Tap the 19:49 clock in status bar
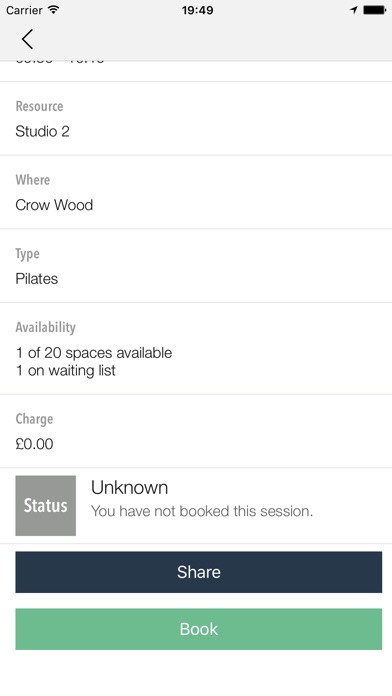Viewport: 392px width, 696px height. point(198,10)
